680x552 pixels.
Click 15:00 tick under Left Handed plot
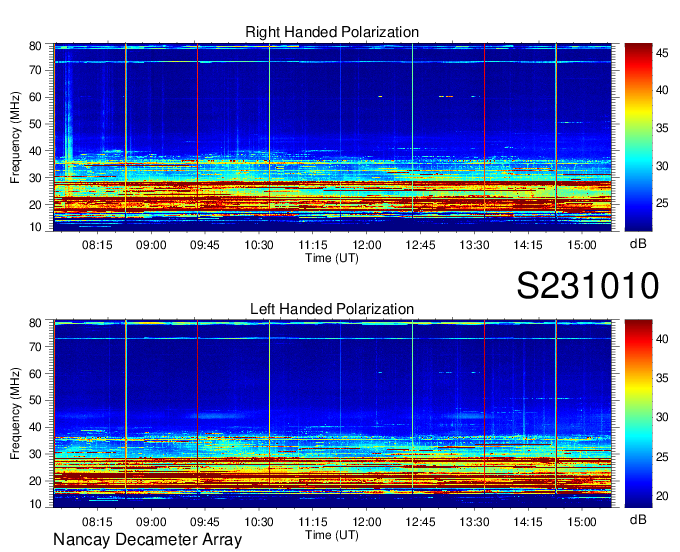[x=582, y=522]
